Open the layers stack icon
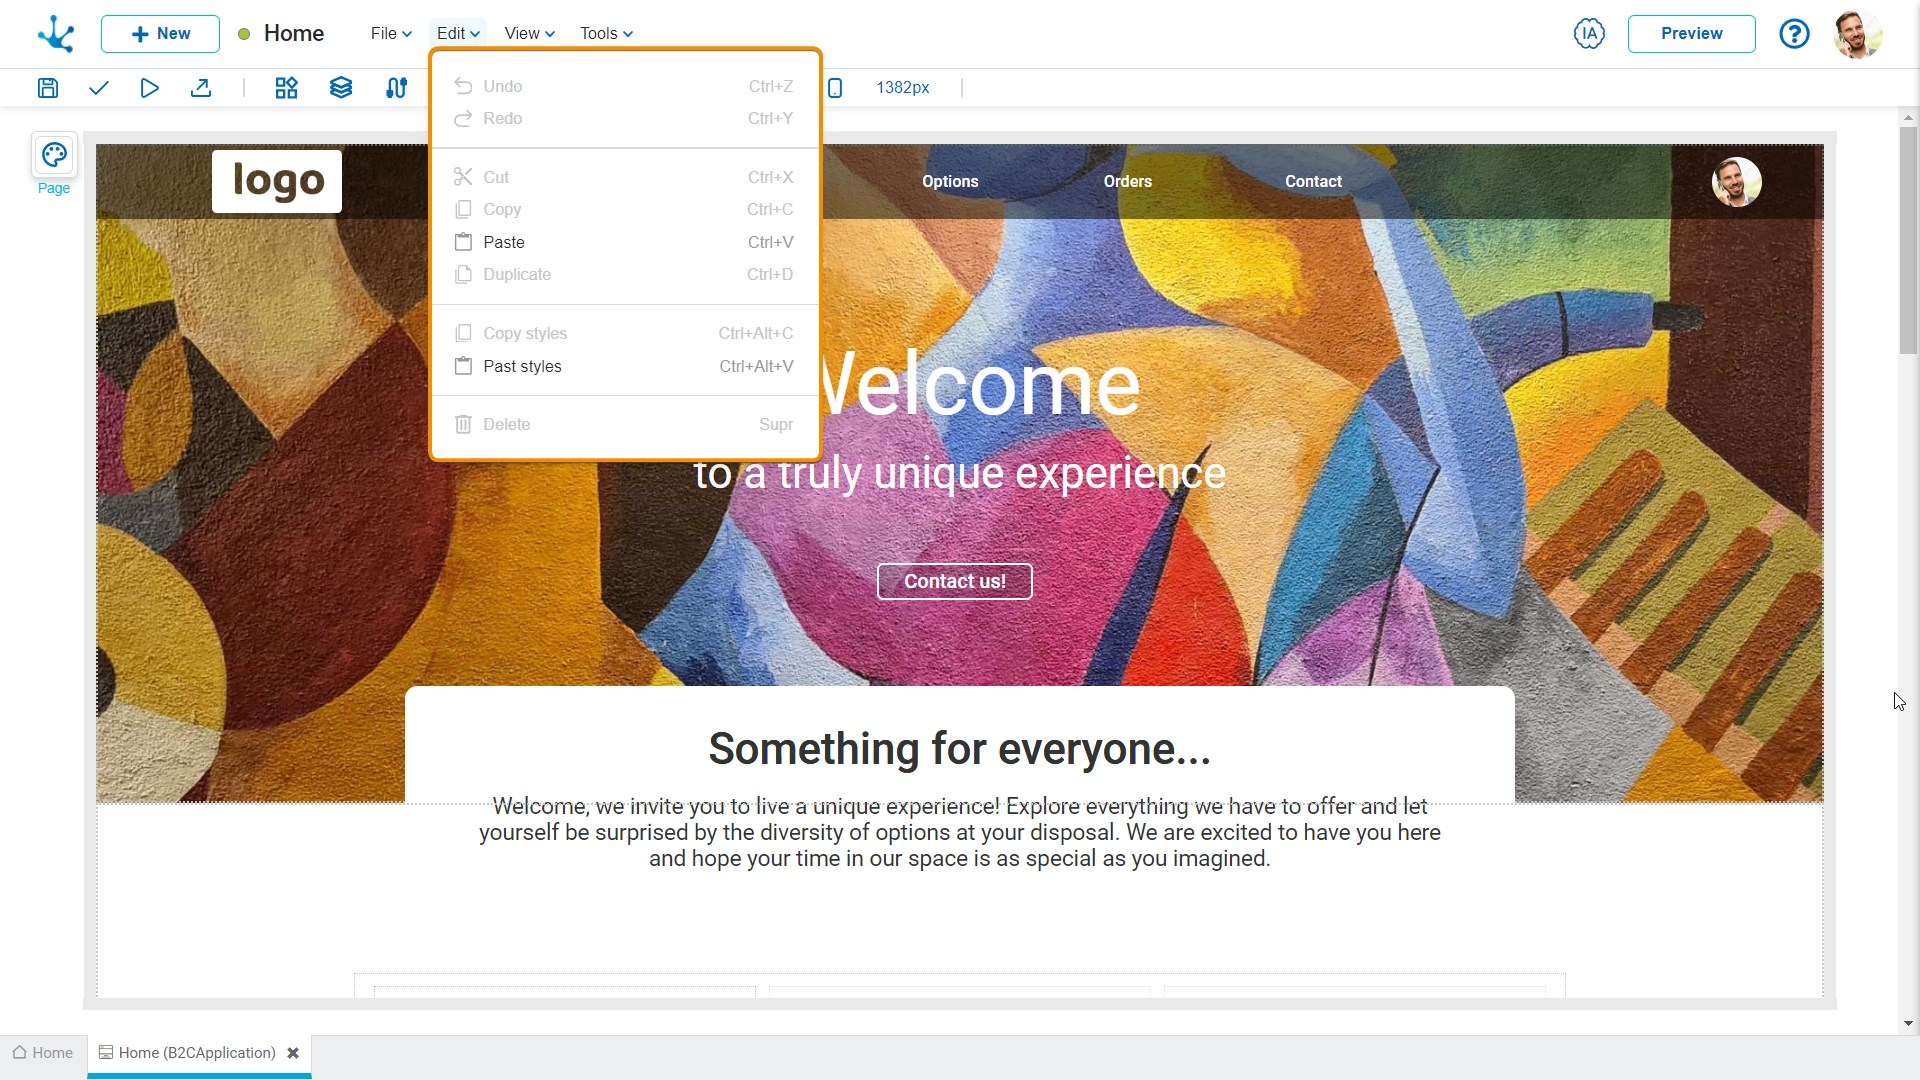This screenshot has width=1920, height=1080. [x=341, y=88]
